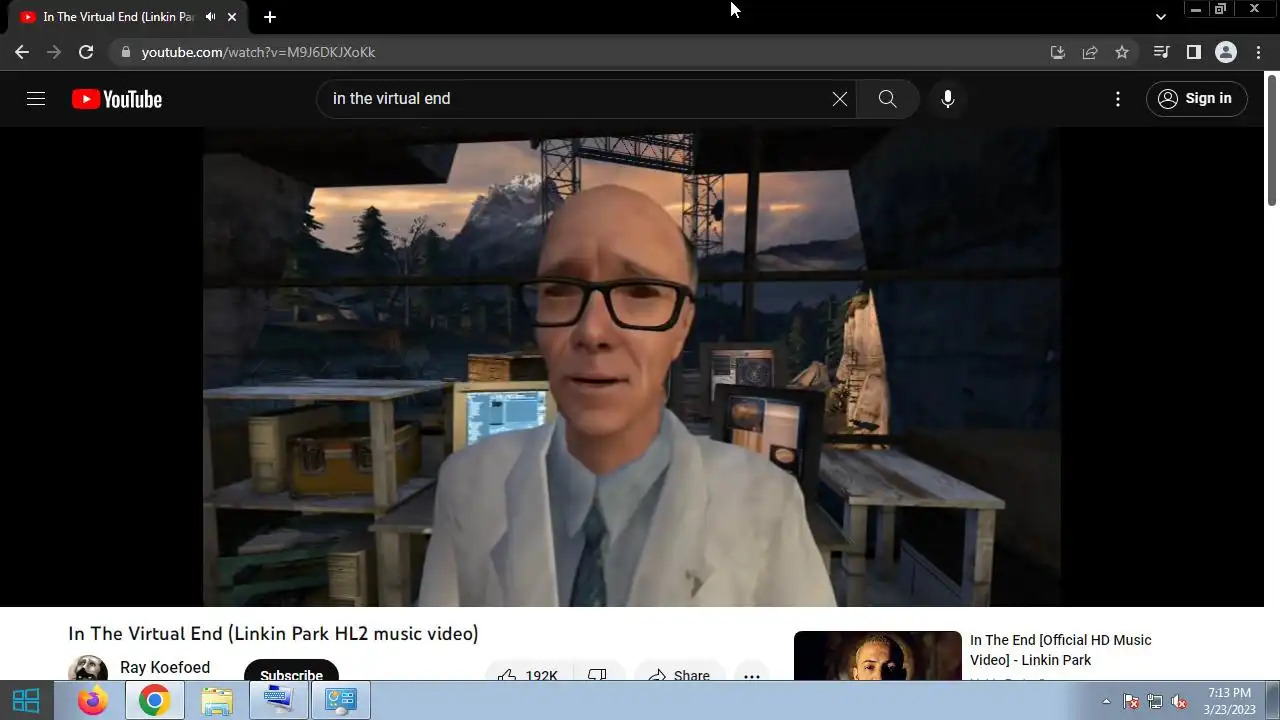Switch to Chrome in the taskbar
This screenshot has width=1280, height=720.
coord(154,701)
